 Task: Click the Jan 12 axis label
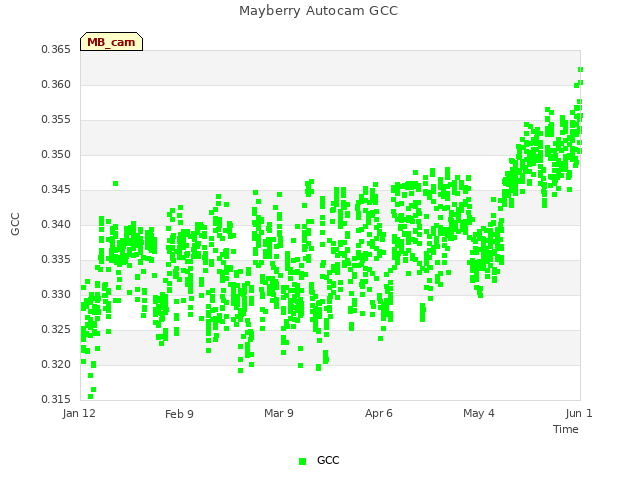point(79,413)
